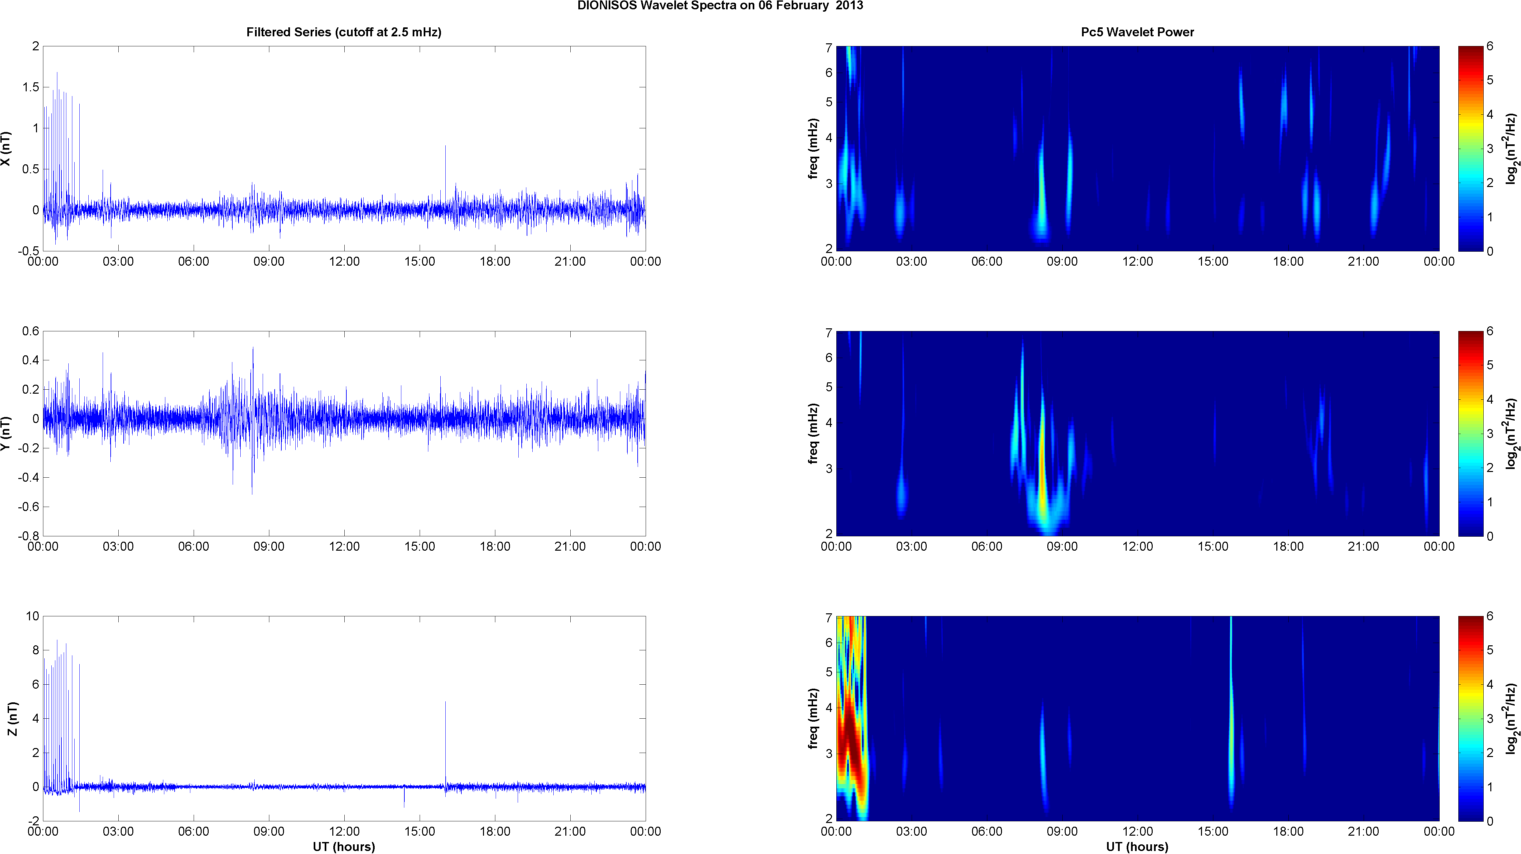Click the isolated 16:00 spike in Z time series
The height and width of the screenshot is (854, 1521).
446,744
